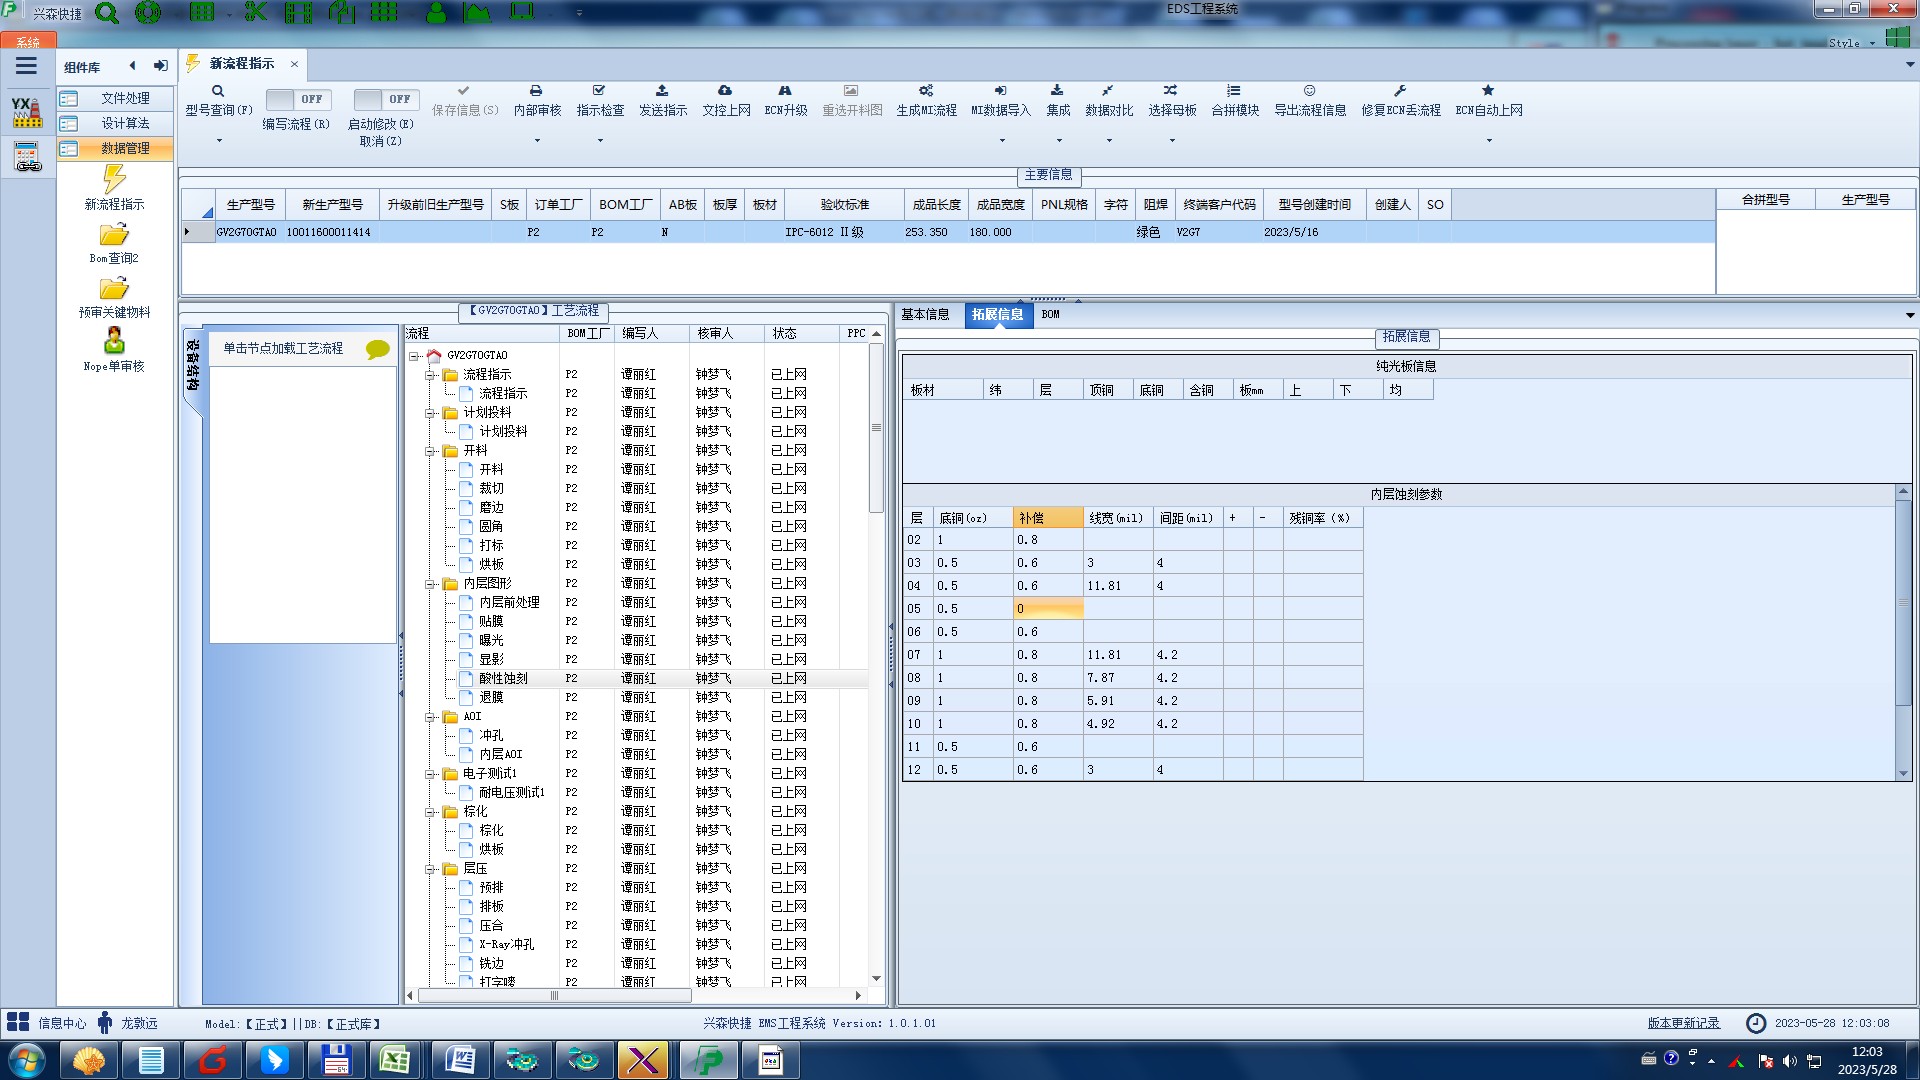The image size is (1920, 1080).
Task: Click the 文控上网 cloud upload icon
Action: coord(725,91)
